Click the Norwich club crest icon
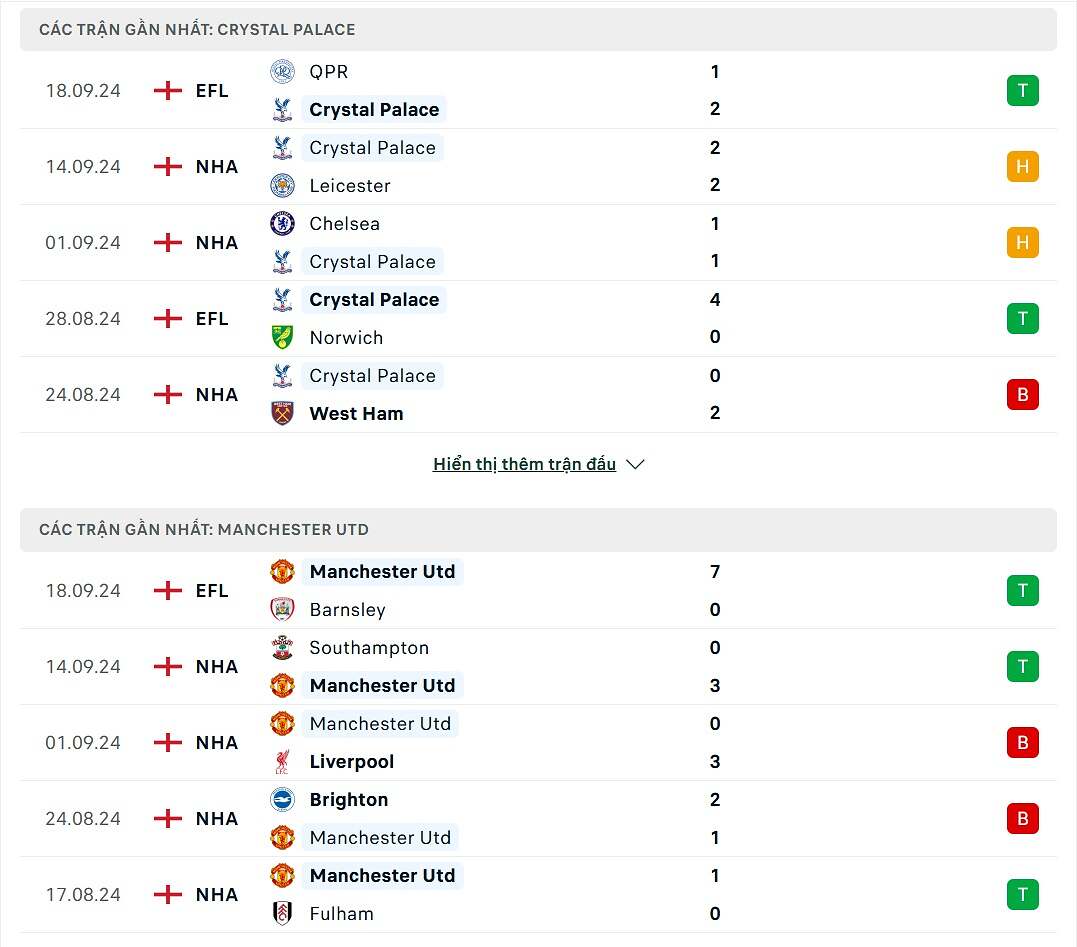The width and height of the screenshot is (1077, 947). pos(282,337)
